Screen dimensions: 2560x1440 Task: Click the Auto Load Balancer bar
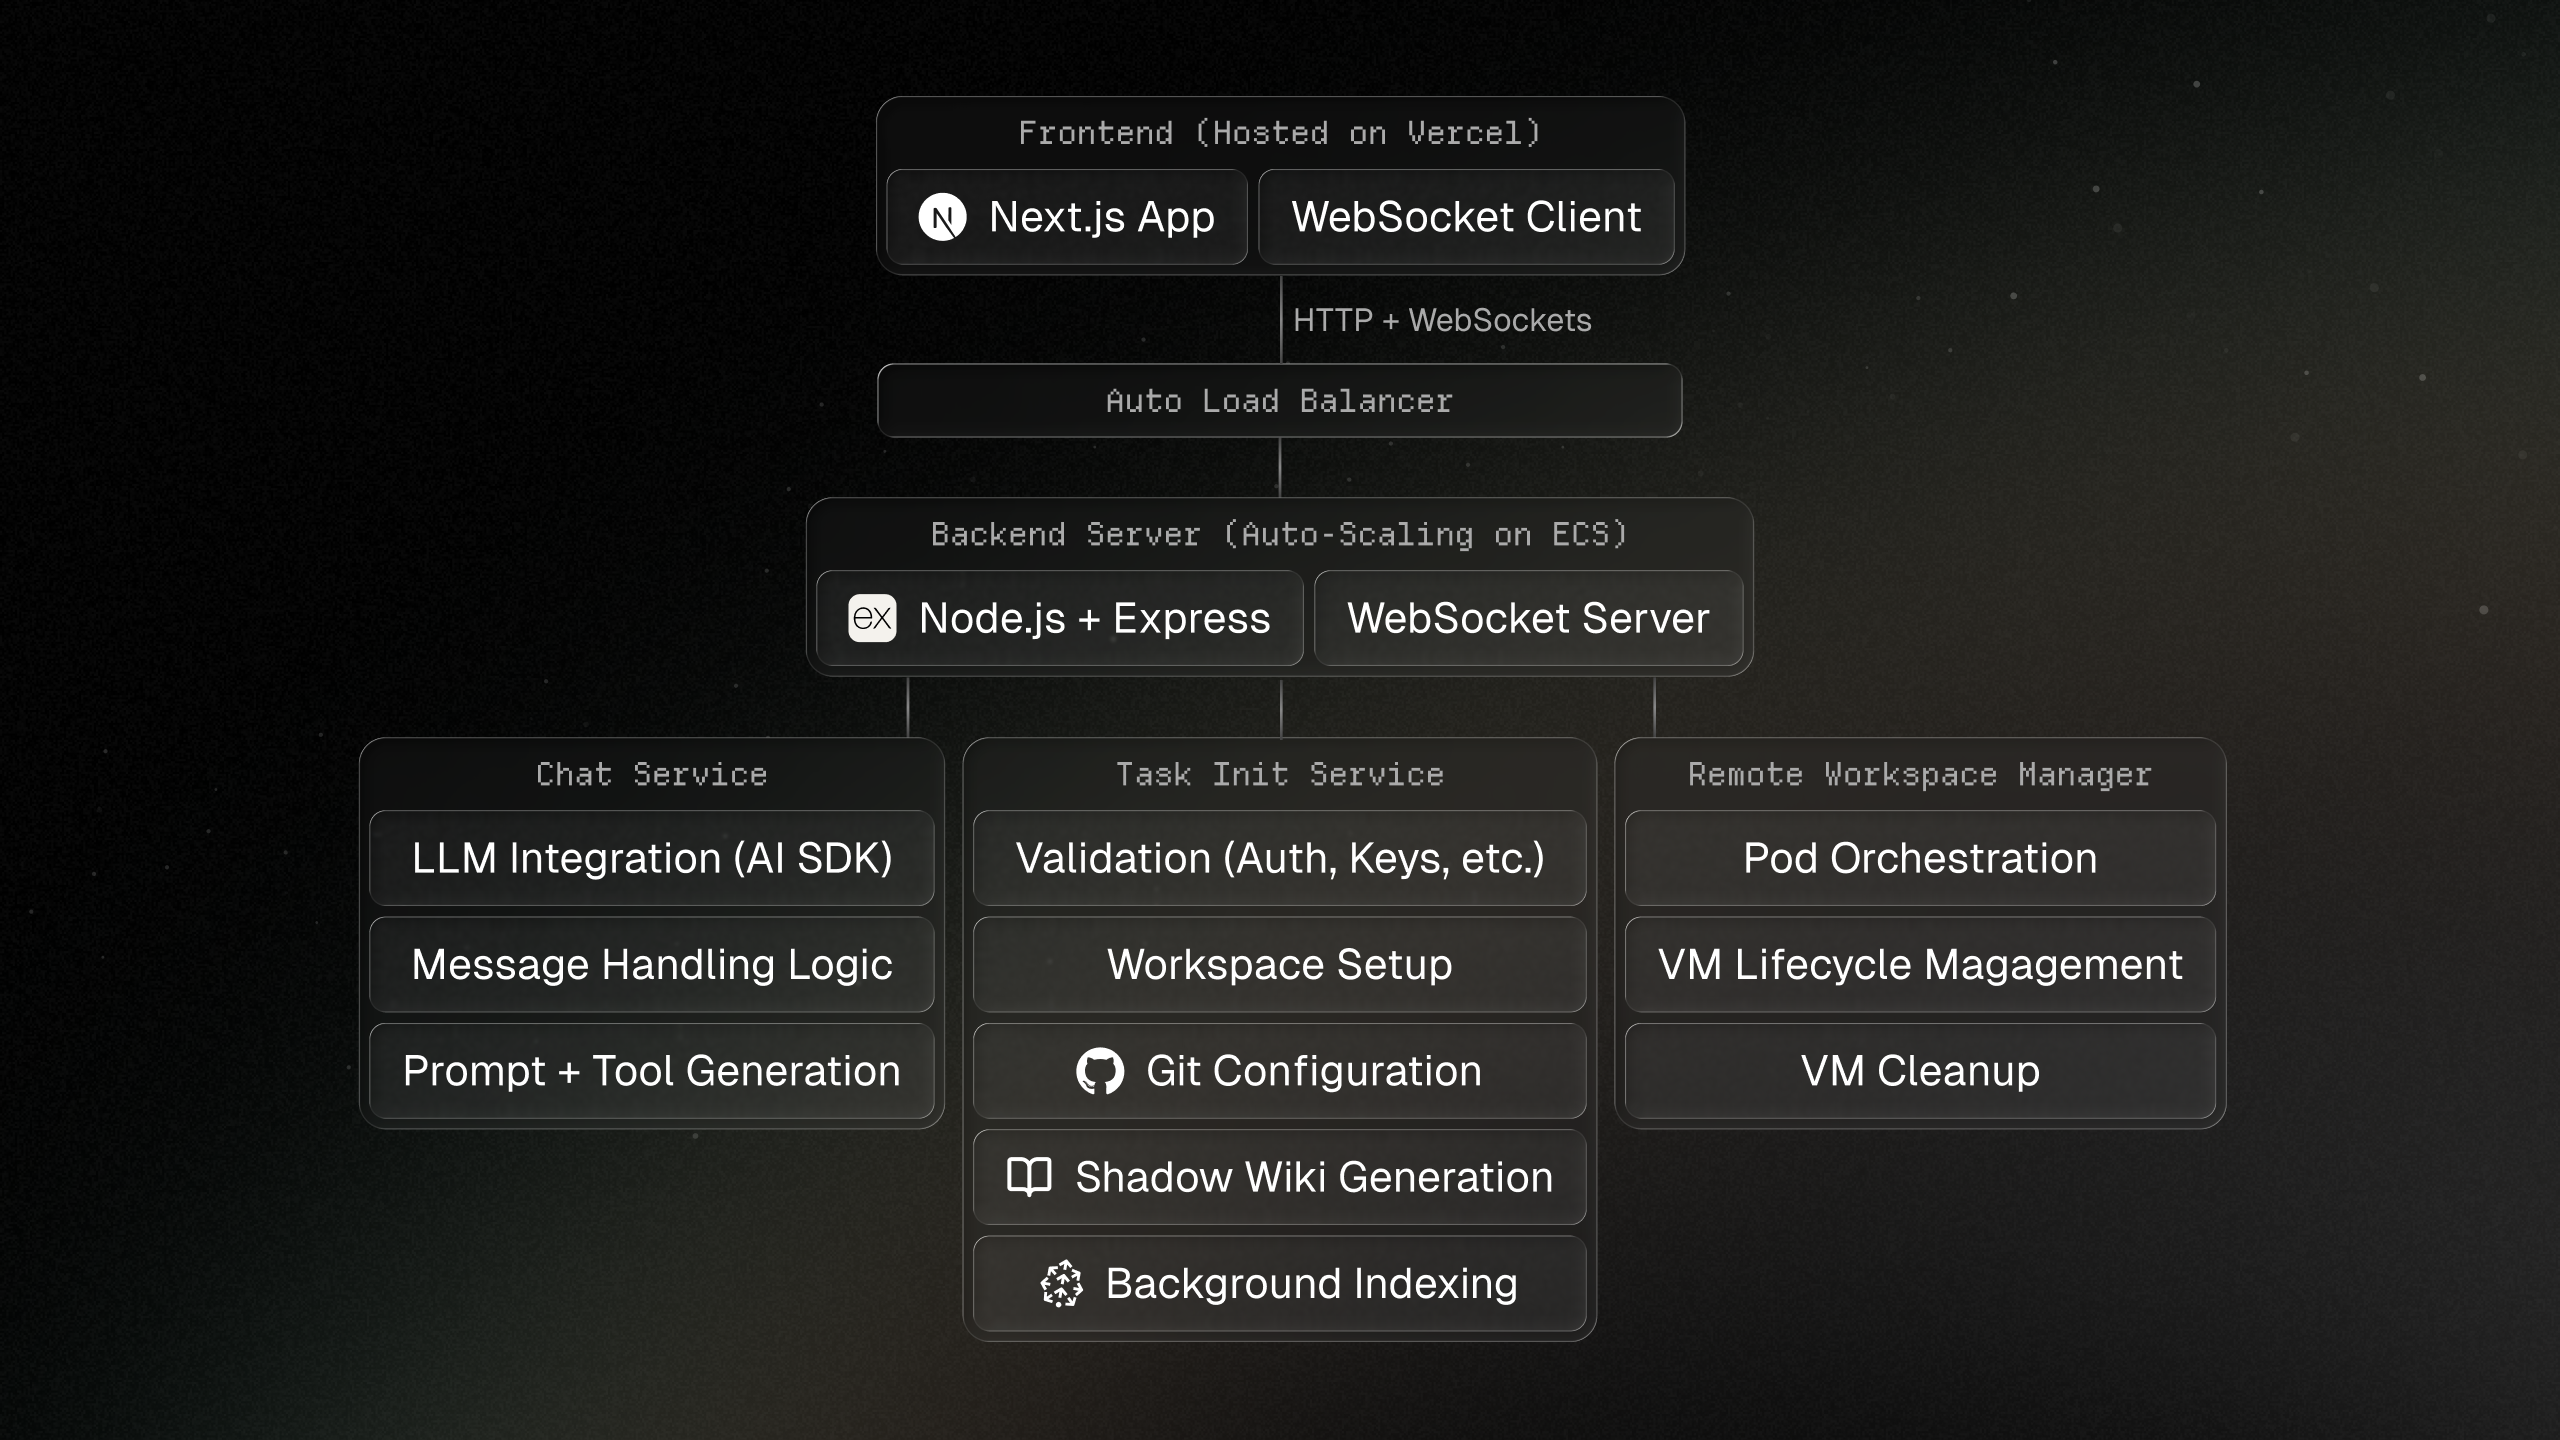[1280, 401]
